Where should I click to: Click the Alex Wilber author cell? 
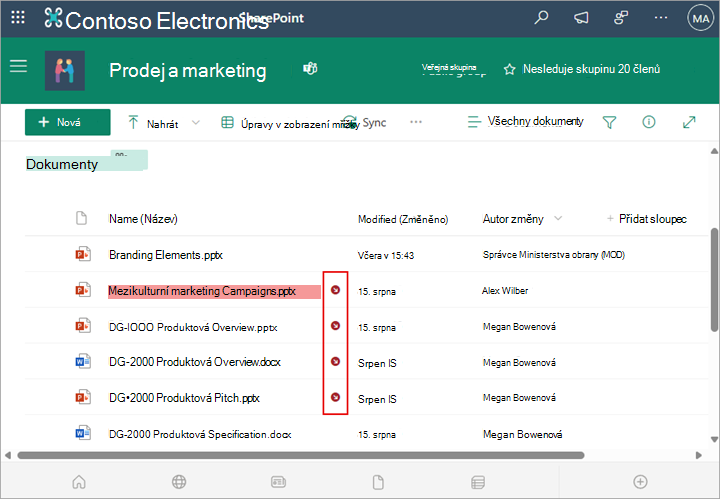pyautogui.click(x=505, y=291)
